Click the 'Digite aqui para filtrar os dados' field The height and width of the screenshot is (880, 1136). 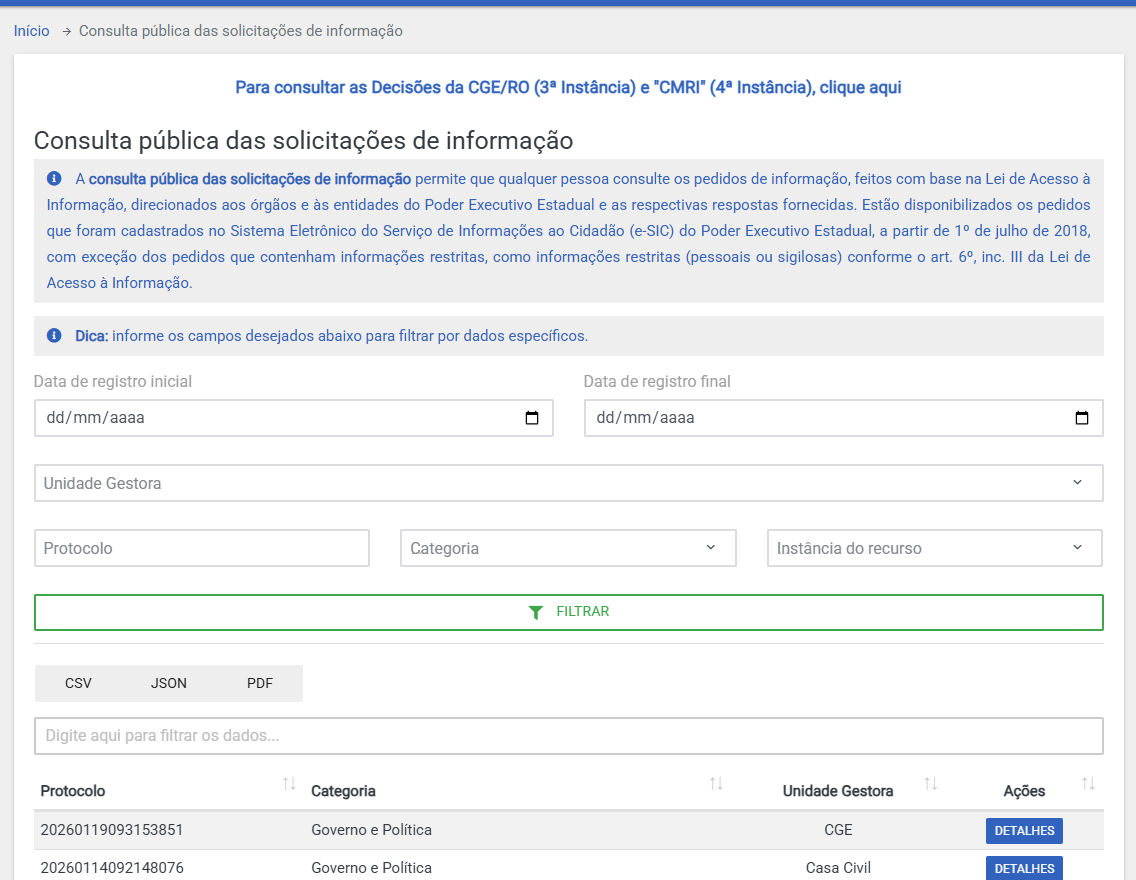(568, 735)
